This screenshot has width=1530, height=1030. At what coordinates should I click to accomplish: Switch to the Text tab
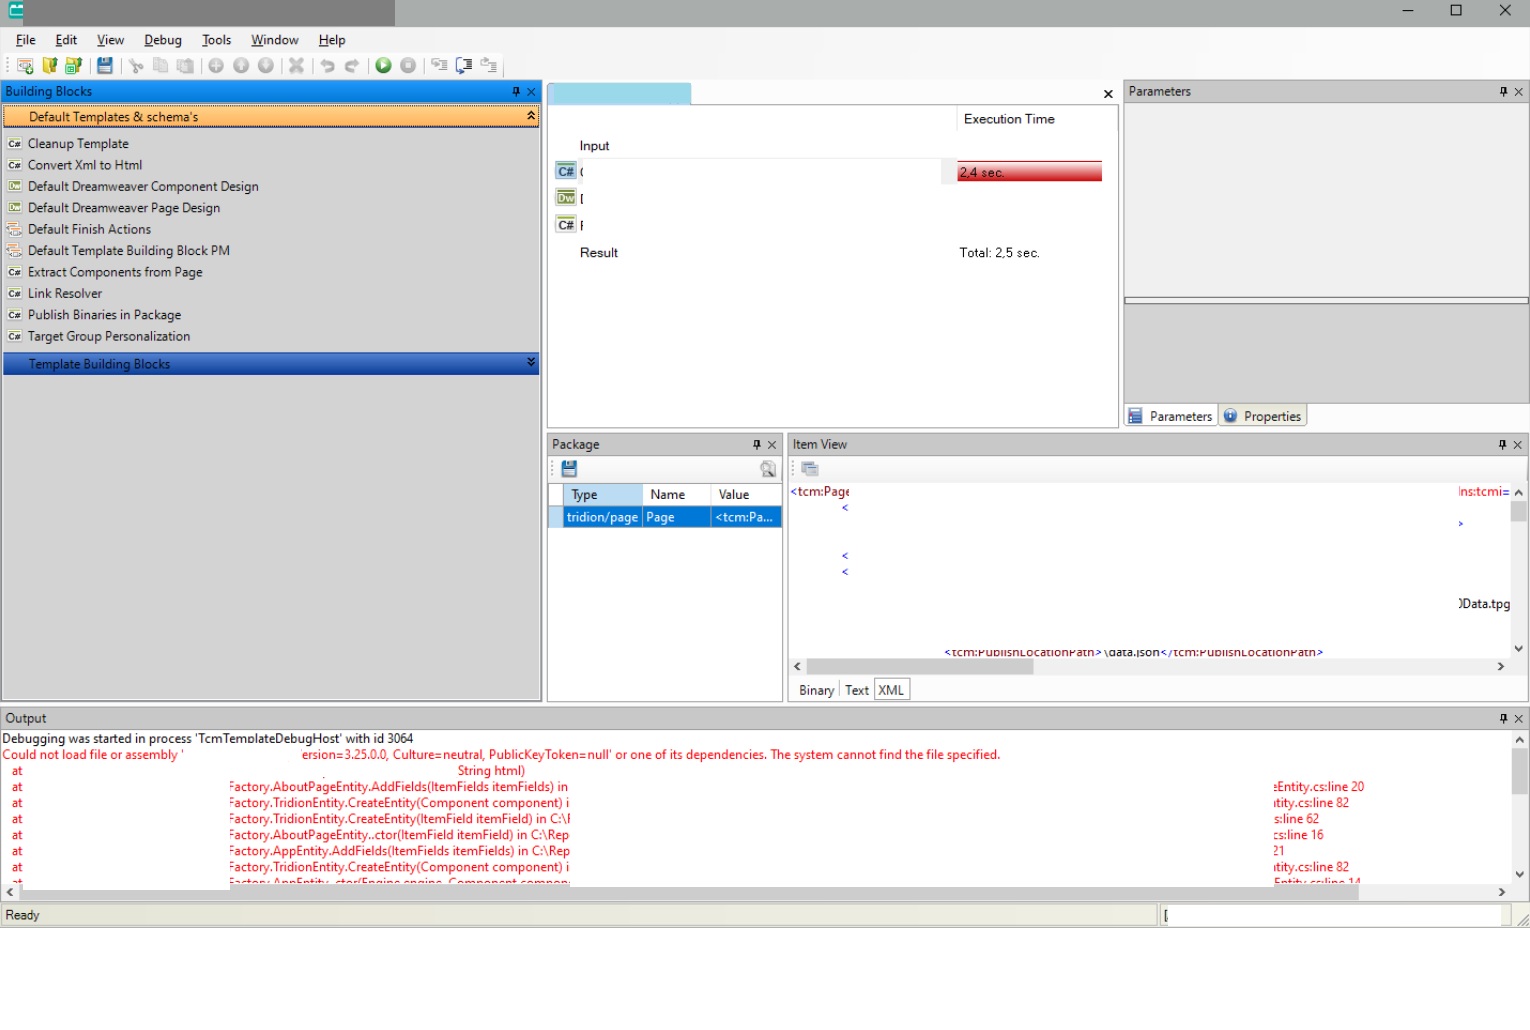pos(857,690)
